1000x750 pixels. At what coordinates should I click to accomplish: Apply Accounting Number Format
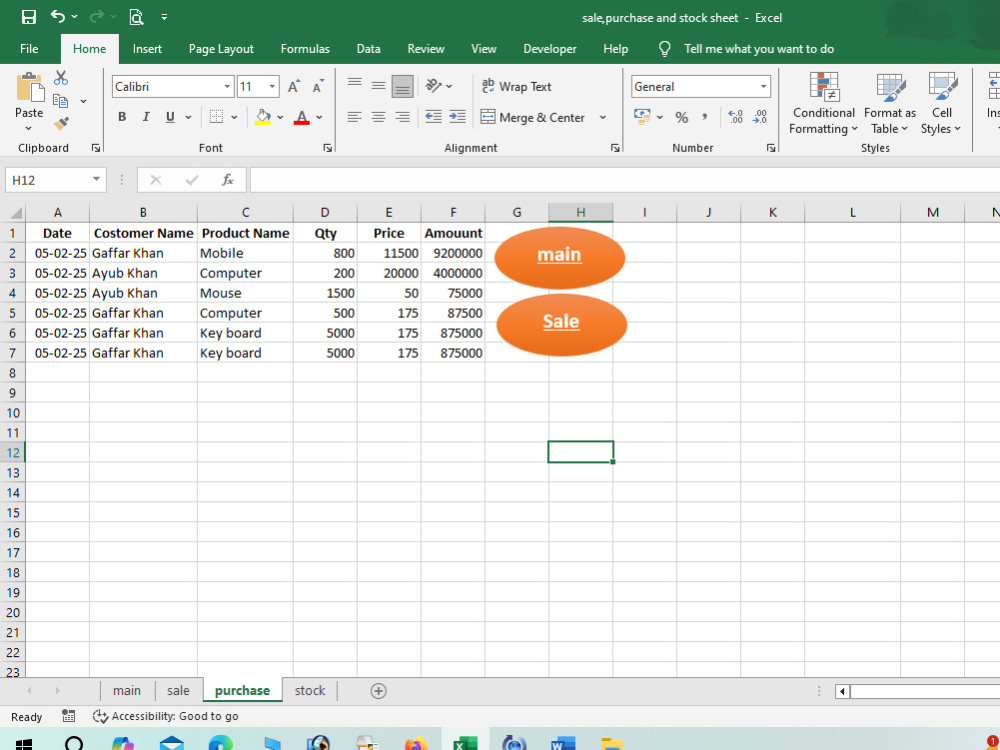(x=642, y=117)
